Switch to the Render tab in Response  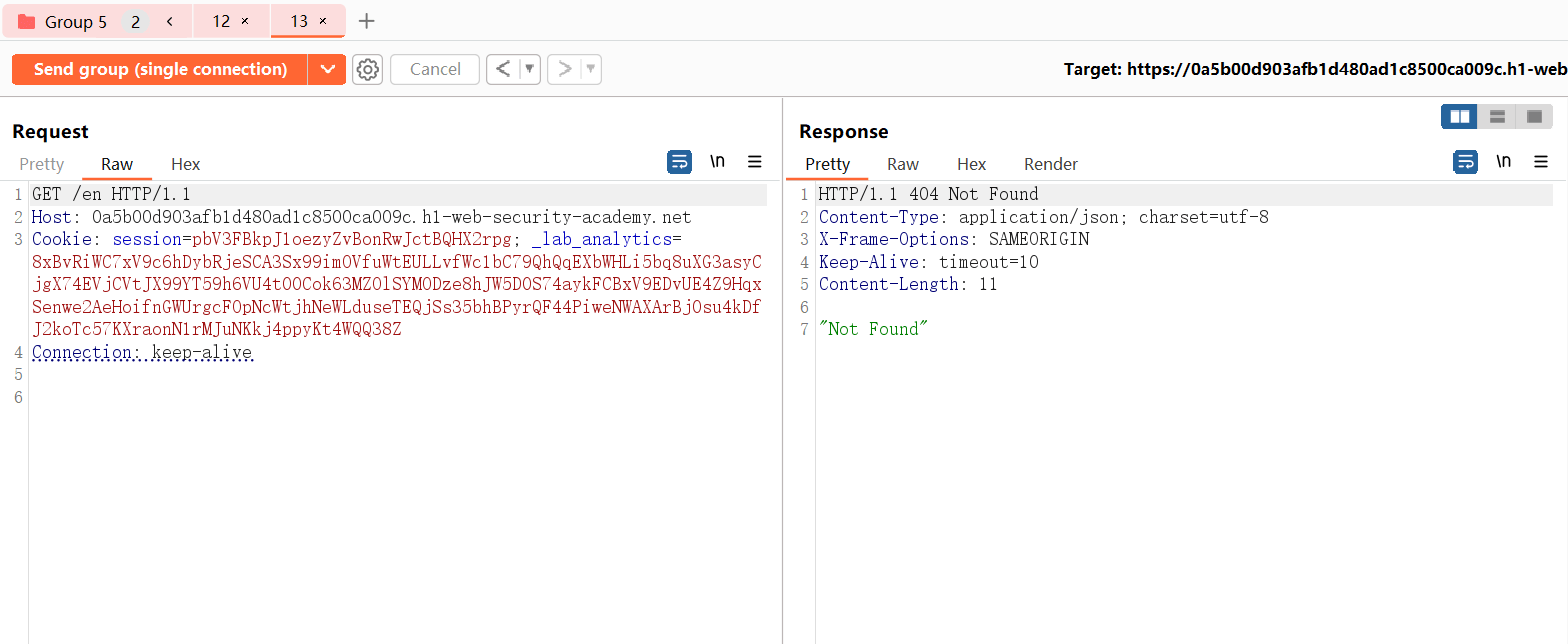[x=1050, y=164]
